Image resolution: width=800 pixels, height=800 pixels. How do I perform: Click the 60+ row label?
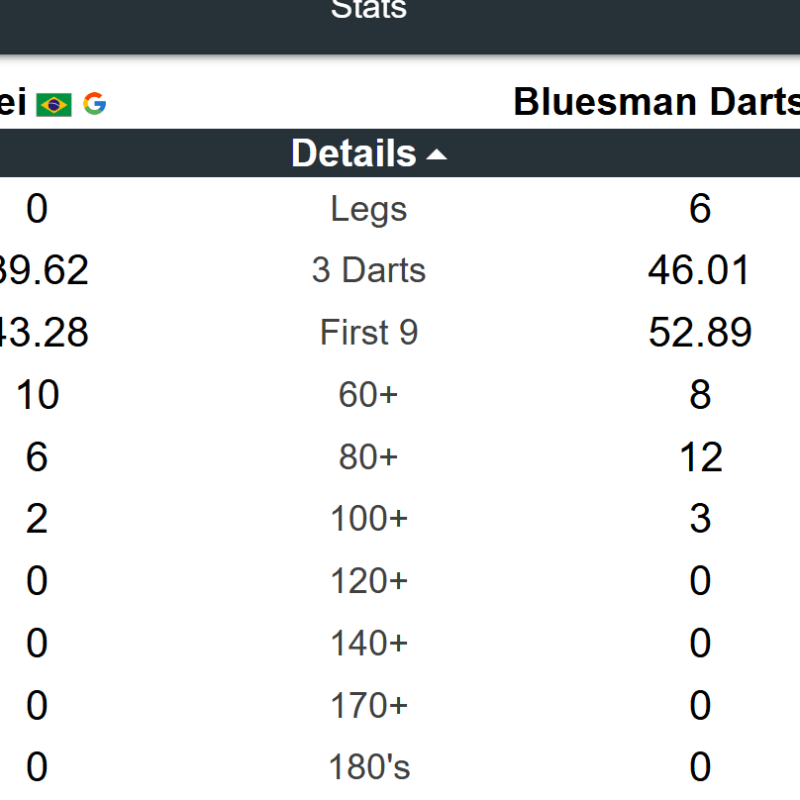click(x=368, y=394)
